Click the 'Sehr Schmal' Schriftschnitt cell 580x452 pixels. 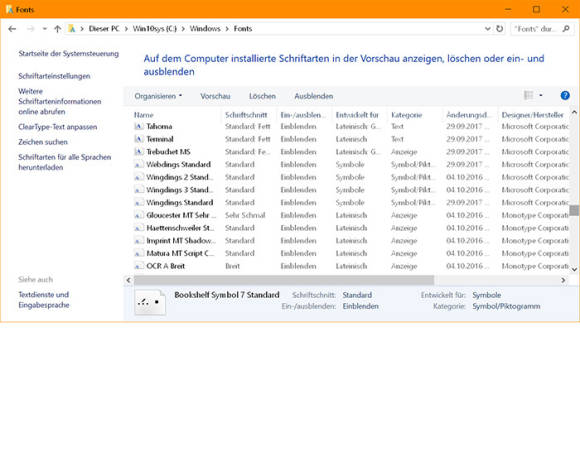[x=245, y=215]
